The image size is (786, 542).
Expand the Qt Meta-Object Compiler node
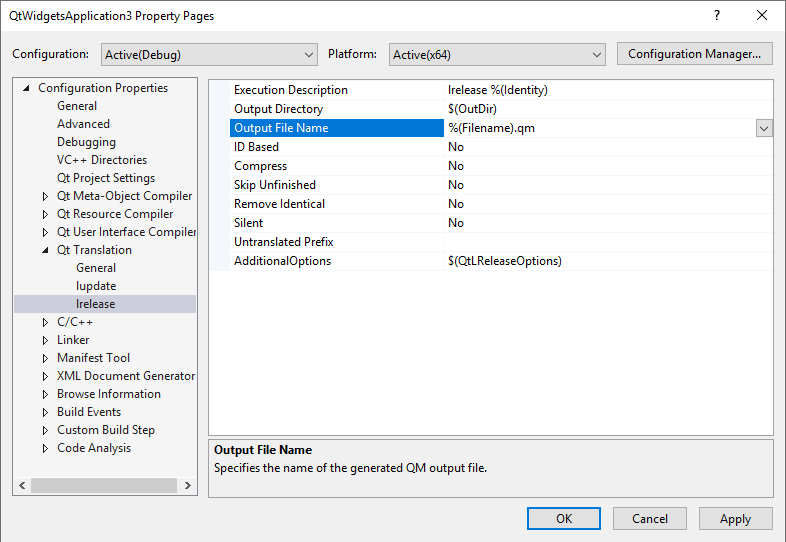[45, 197]
